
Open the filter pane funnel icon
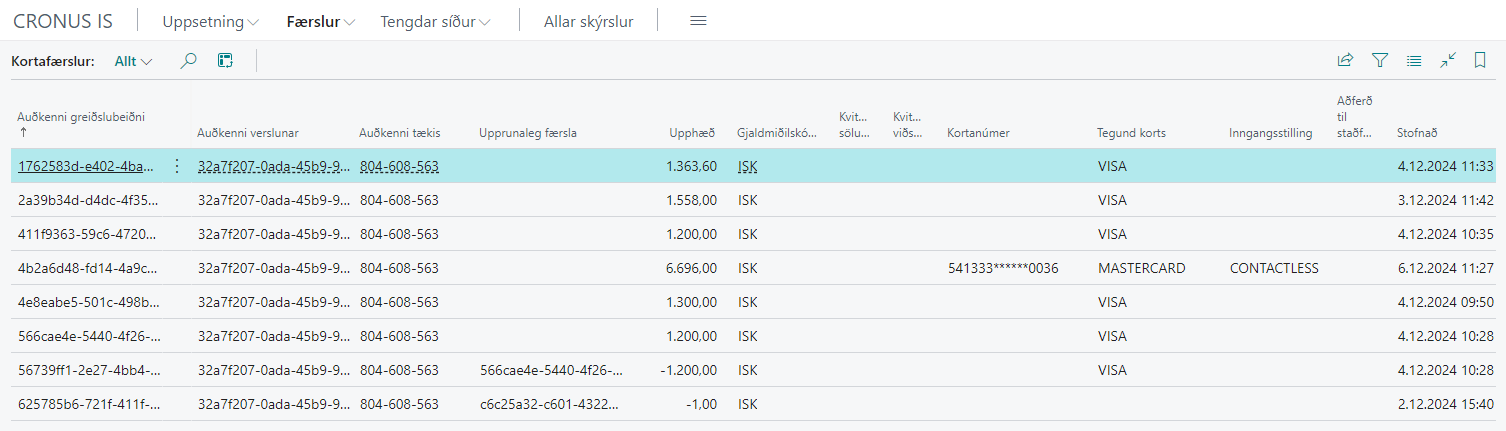coord(1380,61)
